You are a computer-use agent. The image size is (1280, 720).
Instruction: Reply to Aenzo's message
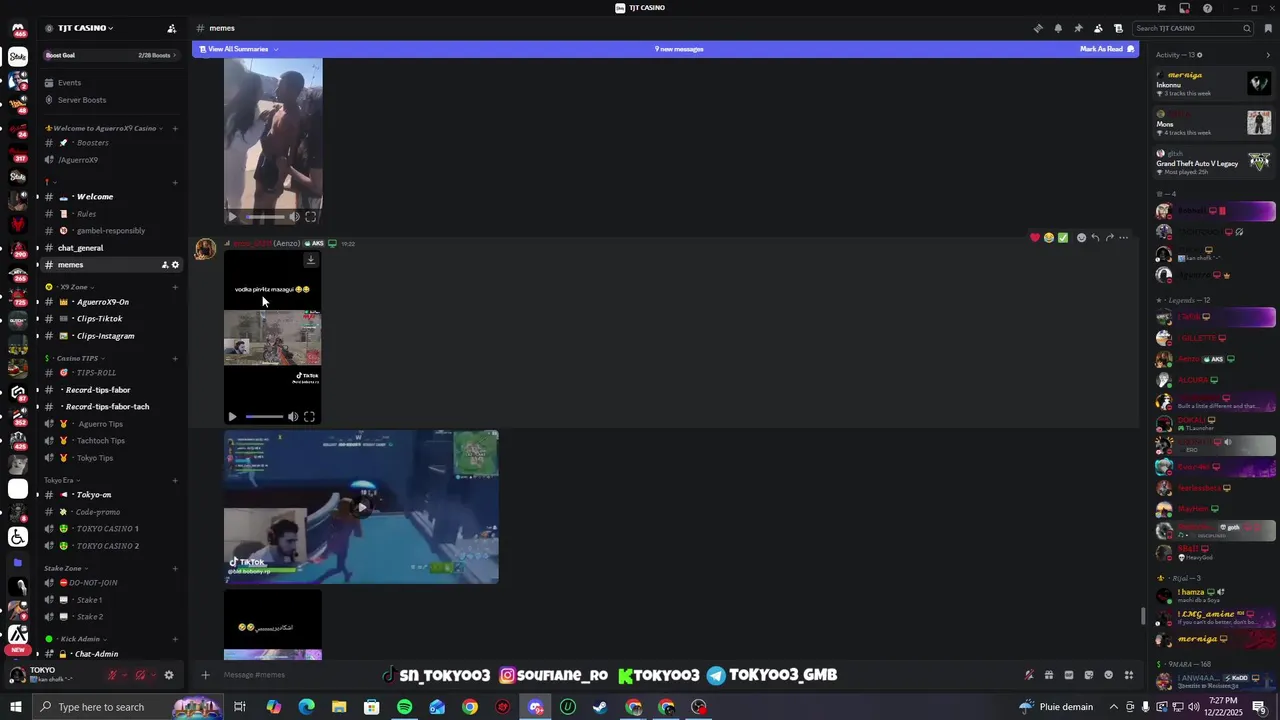[x=1095, y=238]
